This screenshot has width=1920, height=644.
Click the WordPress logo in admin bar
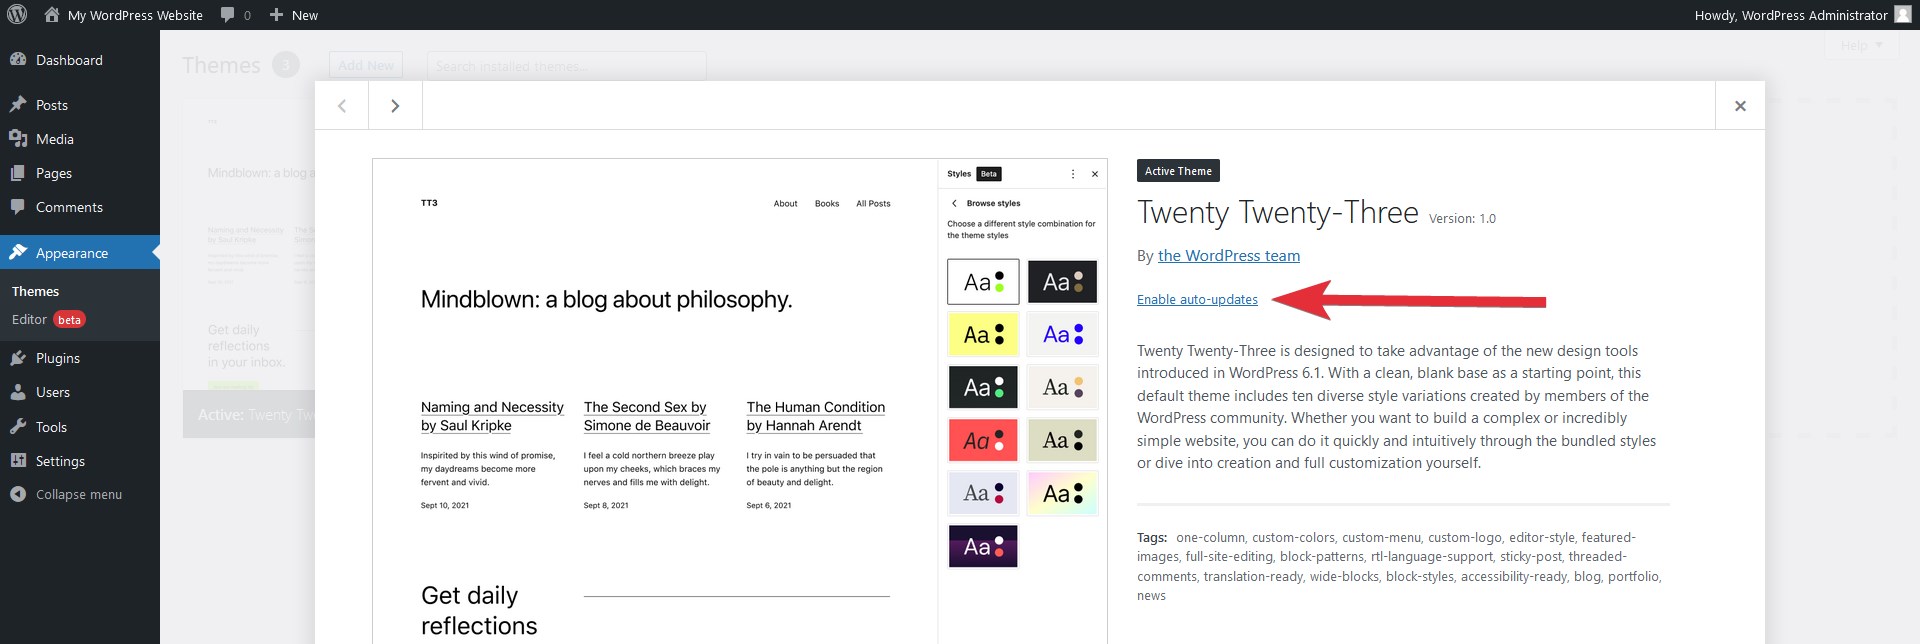(17, 15)
